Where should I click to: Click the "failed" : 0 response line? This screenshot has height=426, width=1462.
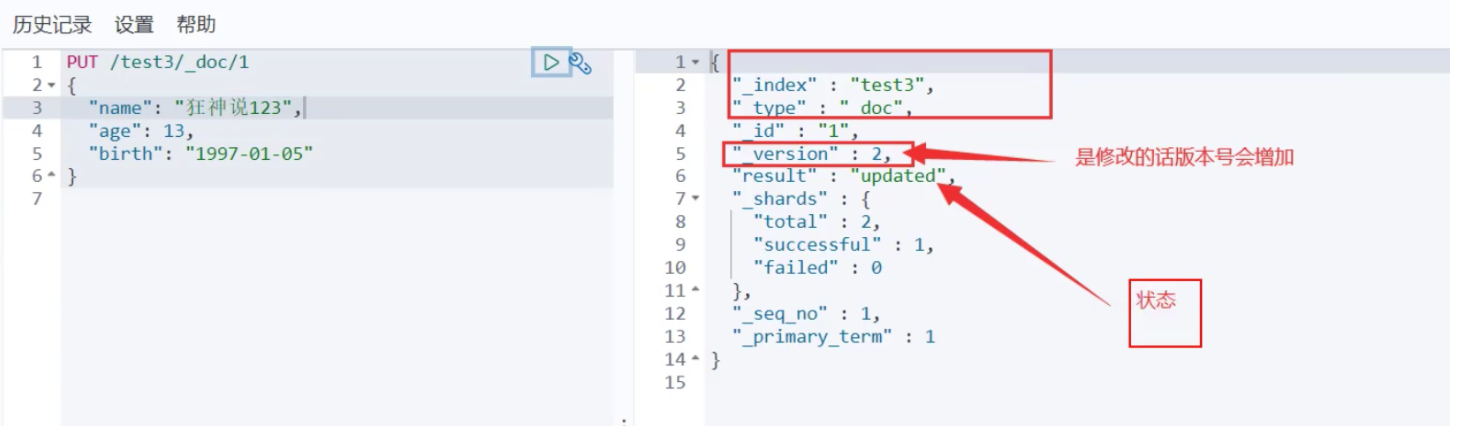(x=817, y=267)
